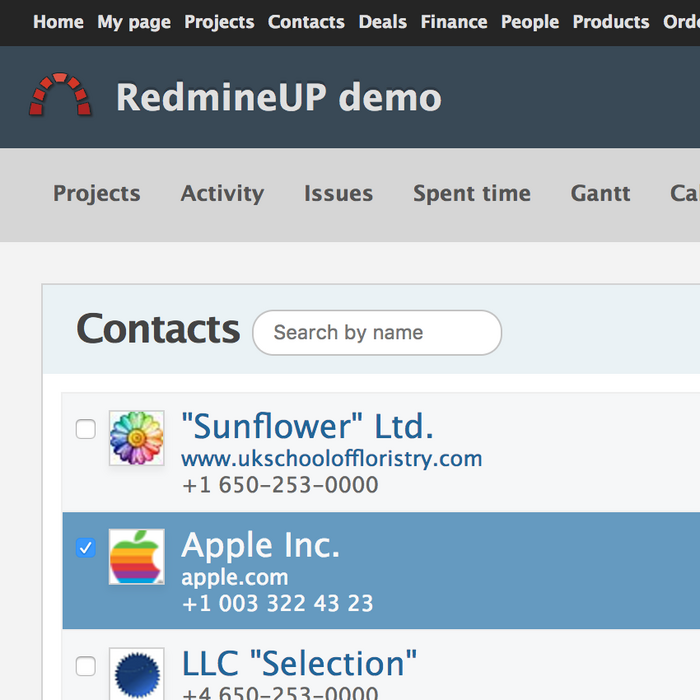The height and width of the screenshot is (700, 700).
Task: Switch to the Issues tab
Action: tap(338, 194)
